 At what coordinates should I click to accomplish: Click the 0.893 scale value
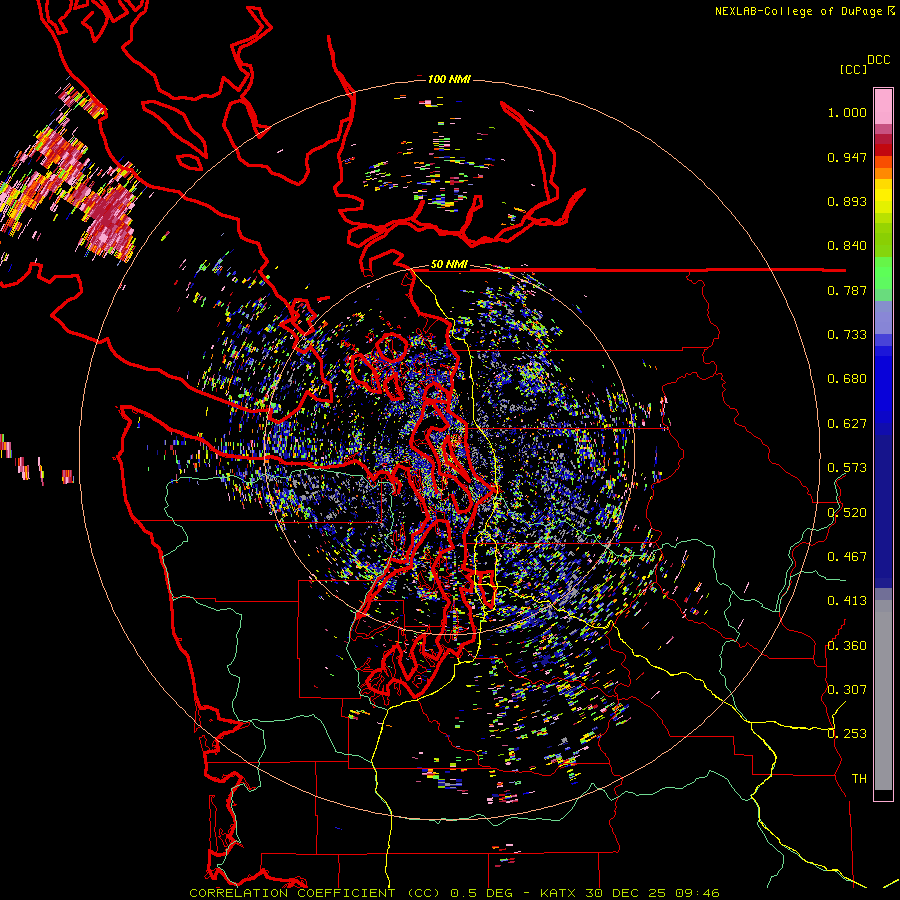[x=847, y=201]
